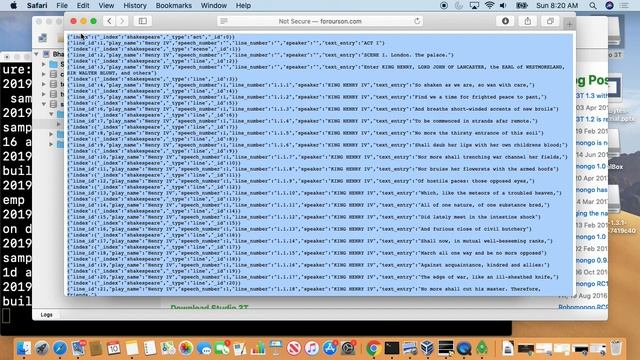
Task: Open QuickTime Player from the Dock
Action: click(x=464, y=348)
